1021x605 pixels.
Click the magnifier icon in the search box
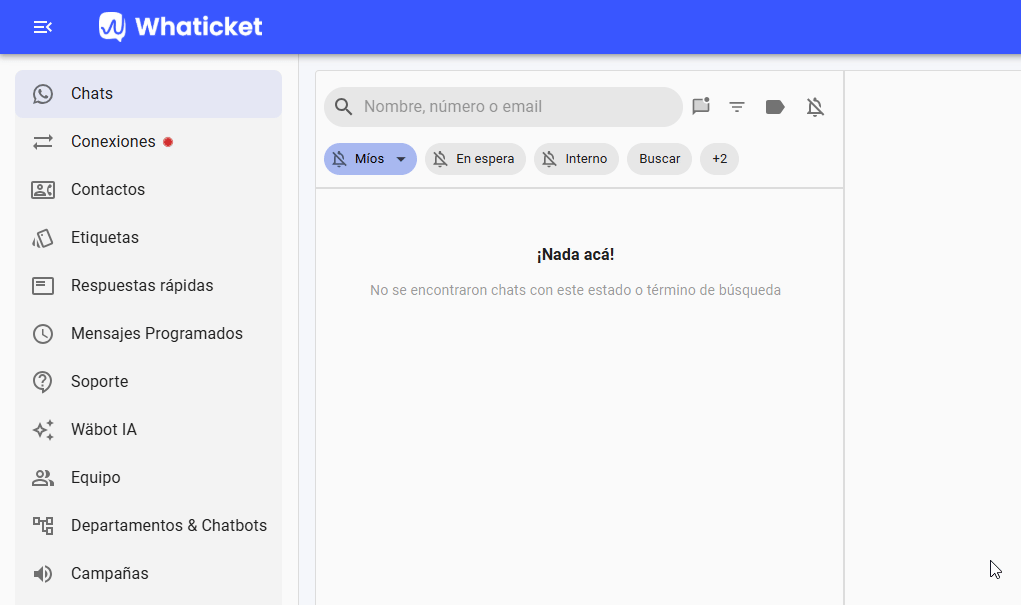click(344, 107)
